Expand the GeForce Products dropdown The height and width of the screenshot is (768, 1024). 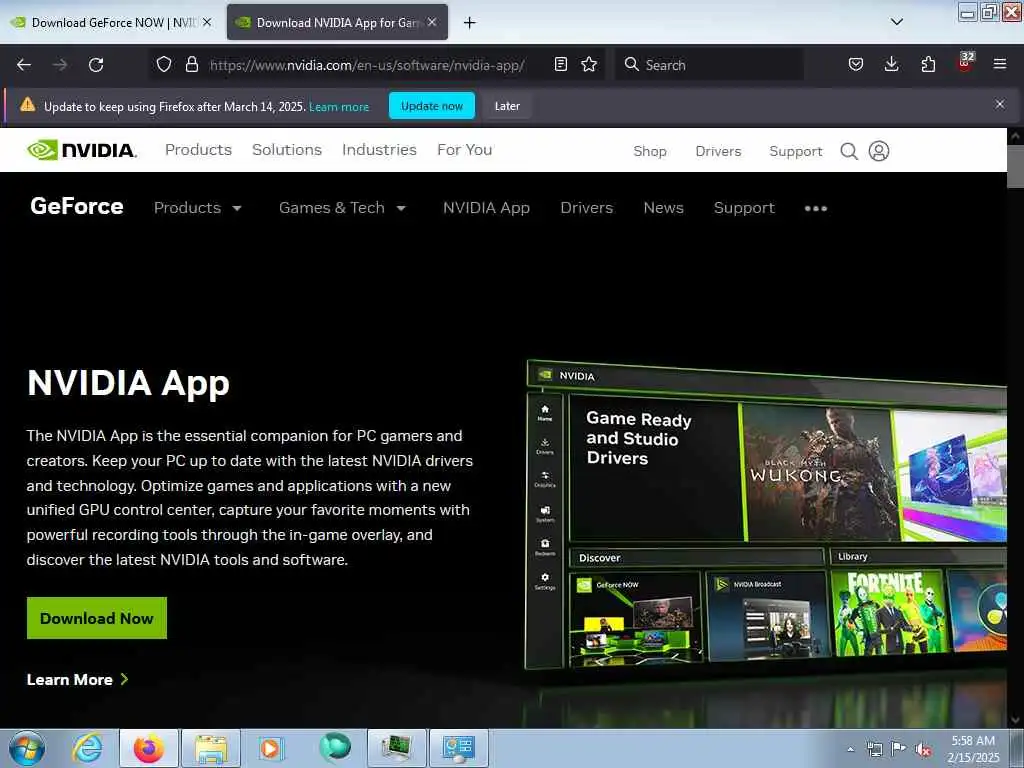pyautogui.click(x=197, y=208)
